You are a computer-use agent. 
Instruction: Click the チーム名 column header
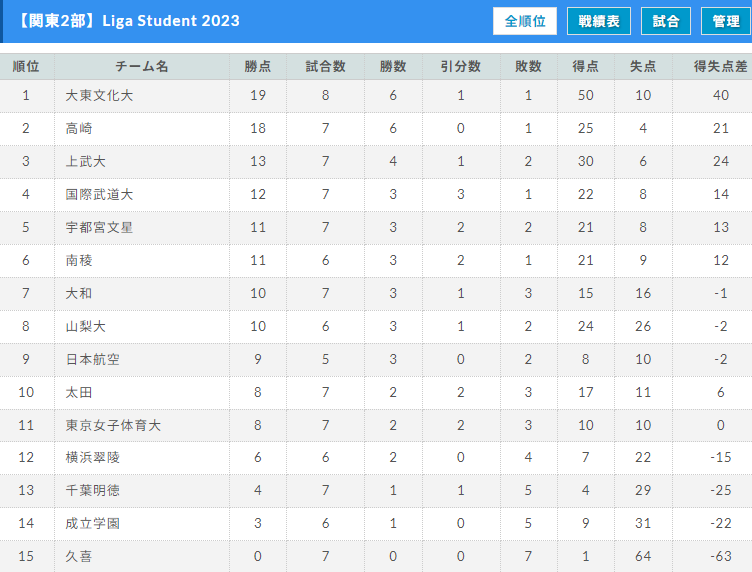[142, 66]
